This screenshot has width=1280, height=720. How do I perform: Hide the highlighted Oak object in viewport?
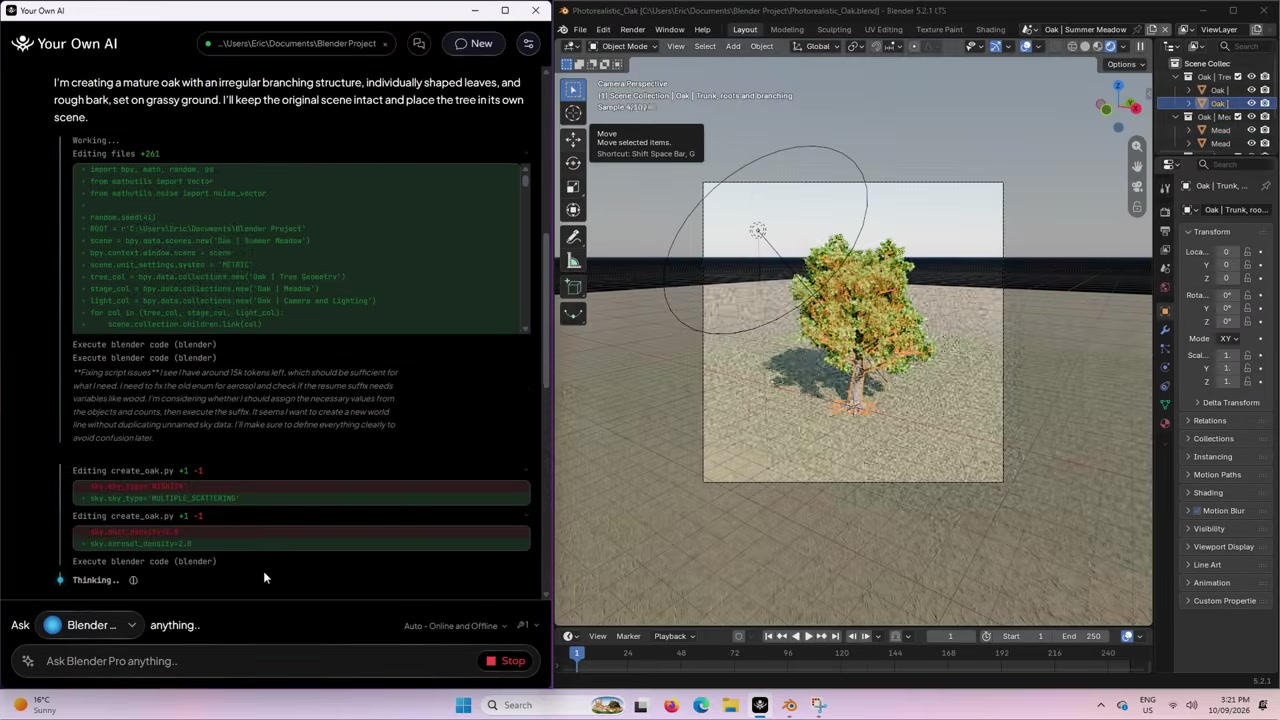(x=1251, y=103)
